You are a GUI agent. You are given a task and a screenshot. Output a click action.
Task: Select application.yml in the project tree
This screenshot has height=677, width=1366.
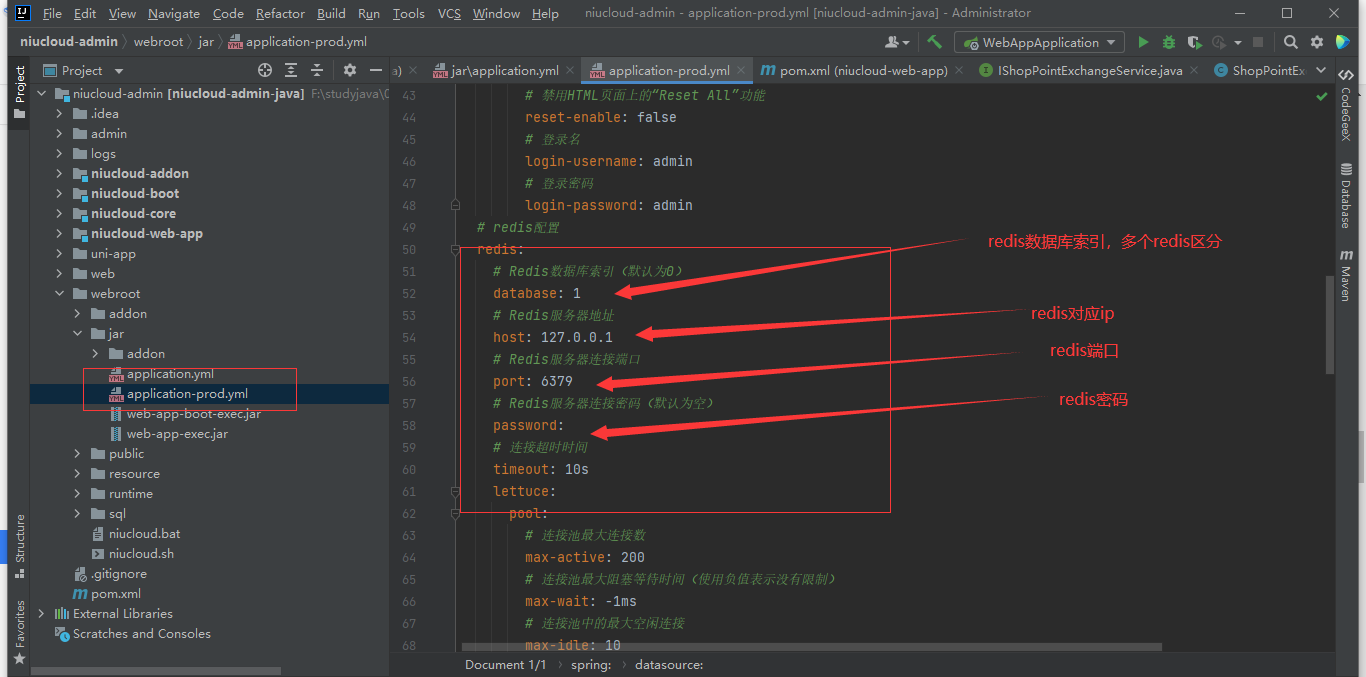click(170, 374)
